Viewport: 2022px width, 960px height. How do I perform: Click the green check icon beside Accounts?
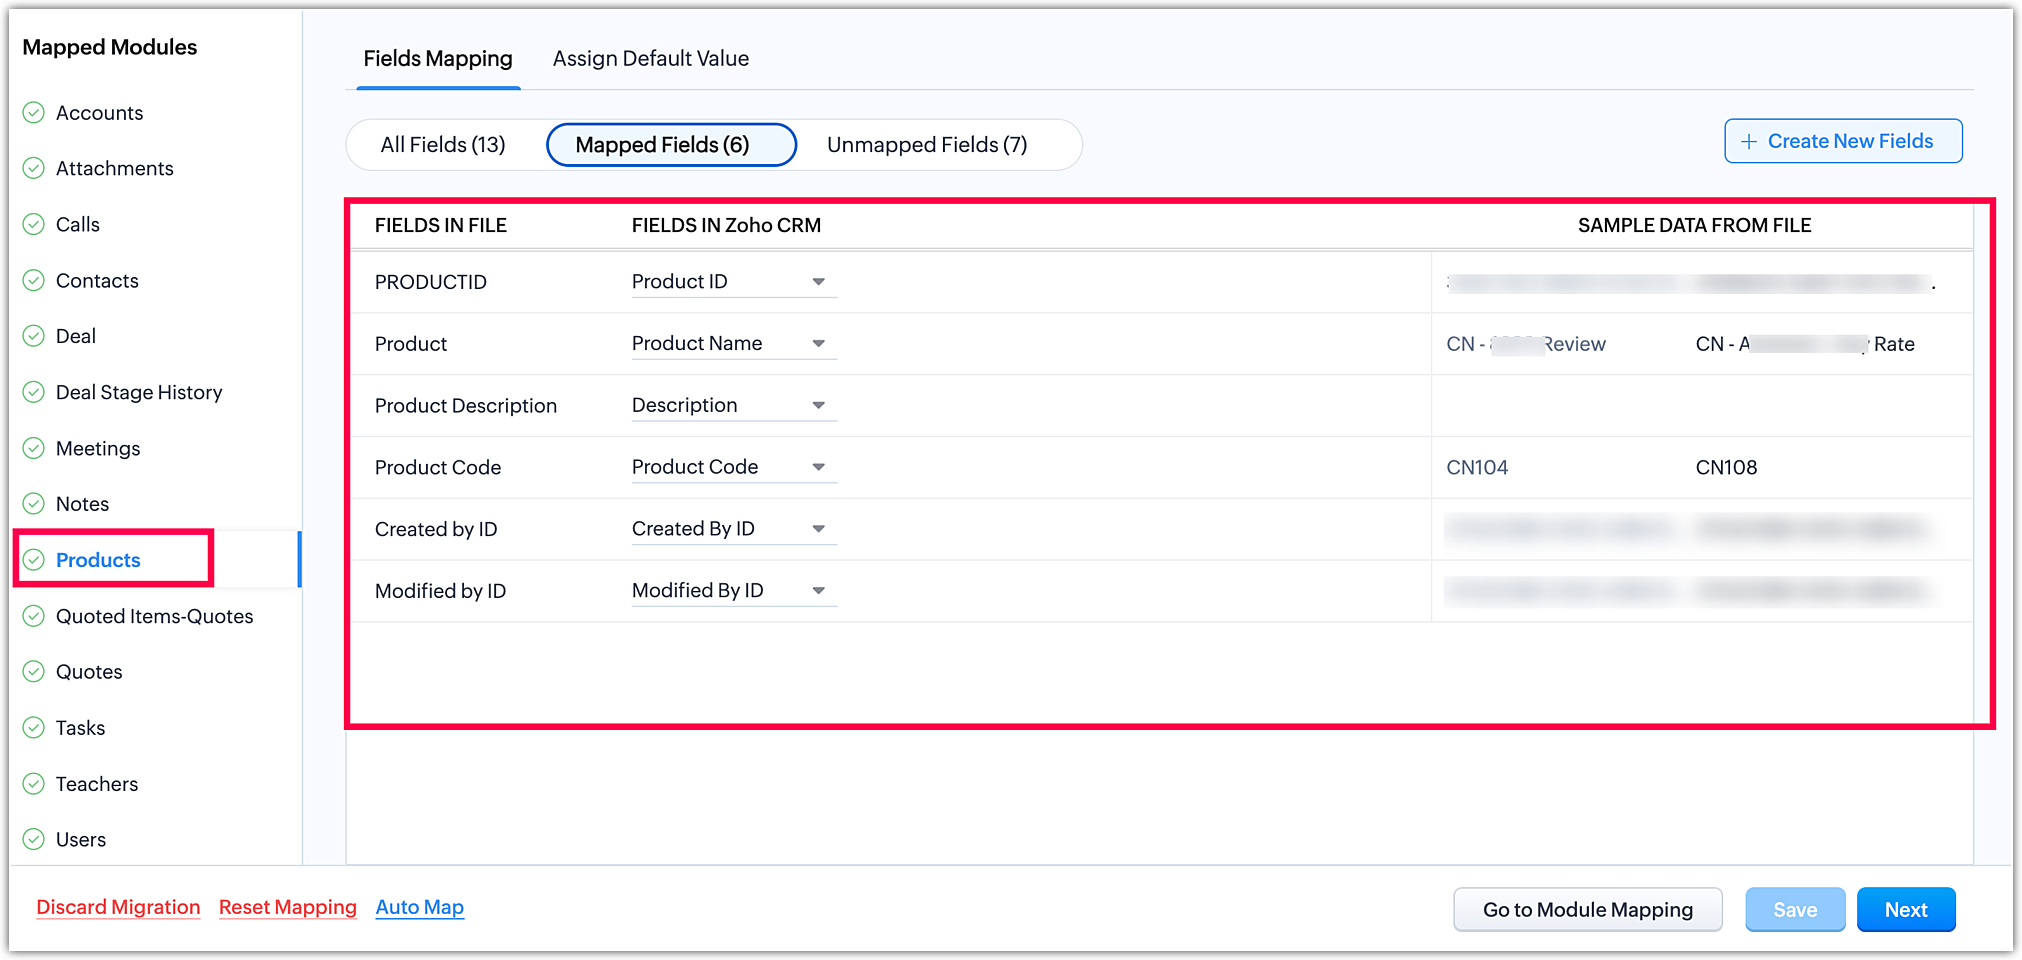(34, 112)
